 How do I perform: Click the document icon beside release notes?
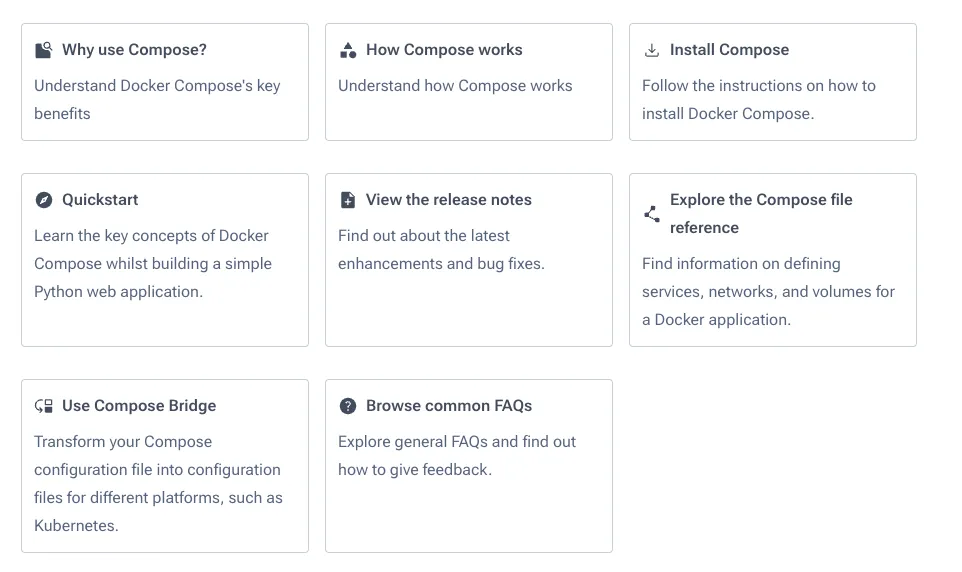pos(348,200)
